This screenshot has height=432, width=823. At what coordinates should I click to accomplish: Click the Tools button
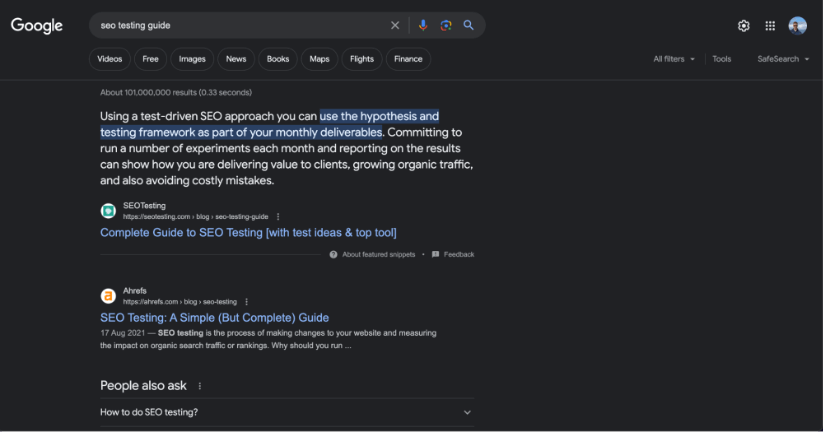(722, 59)
